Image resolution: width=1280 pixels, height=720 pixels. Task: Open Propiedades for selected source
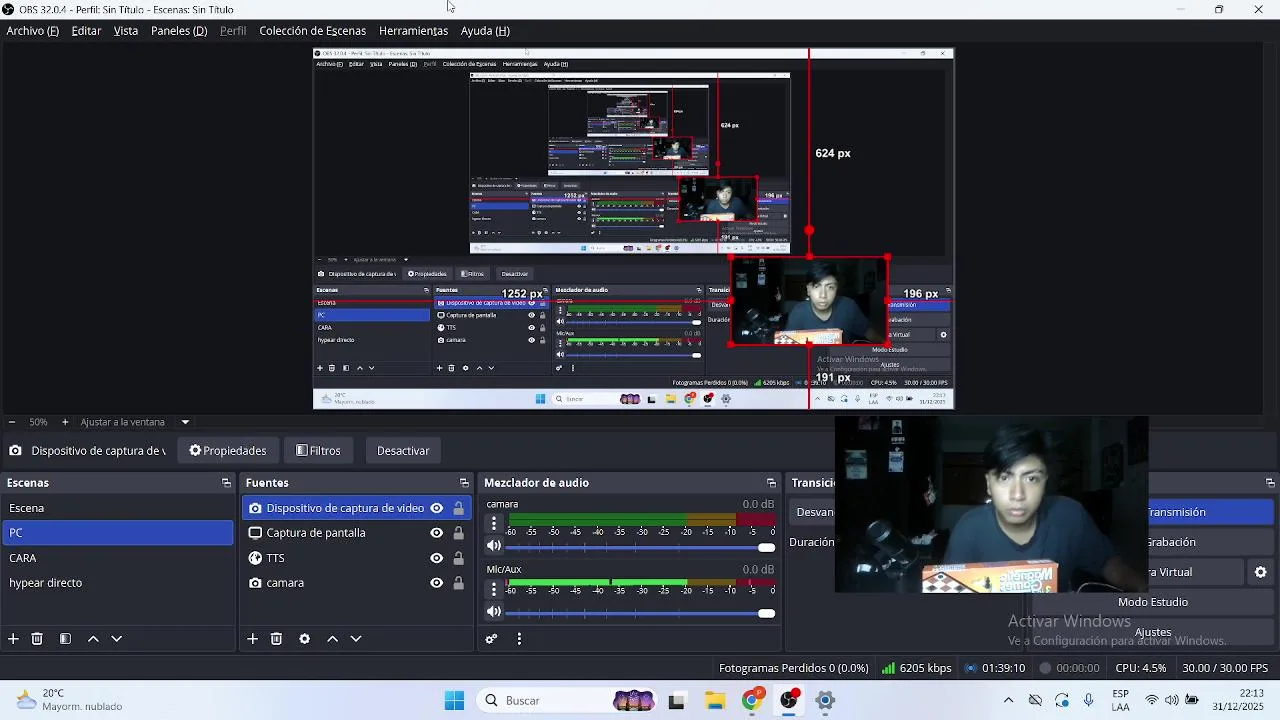tap(228, 451)
